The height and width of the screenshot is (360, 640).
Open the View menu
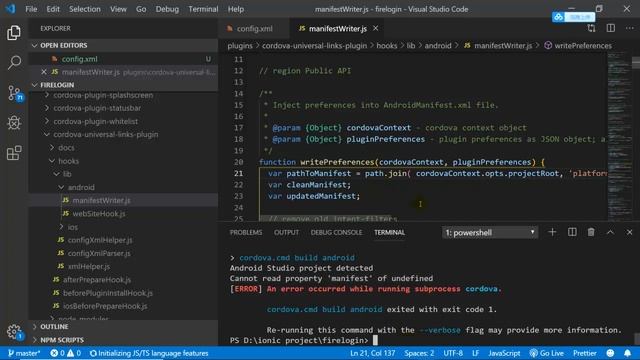(118, 9)
